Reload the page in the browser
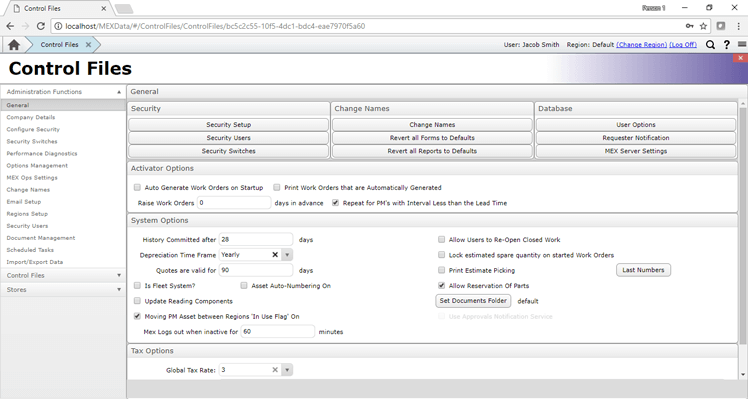Image resolution: width=748 pixels, height=399 pixels. 41,26
